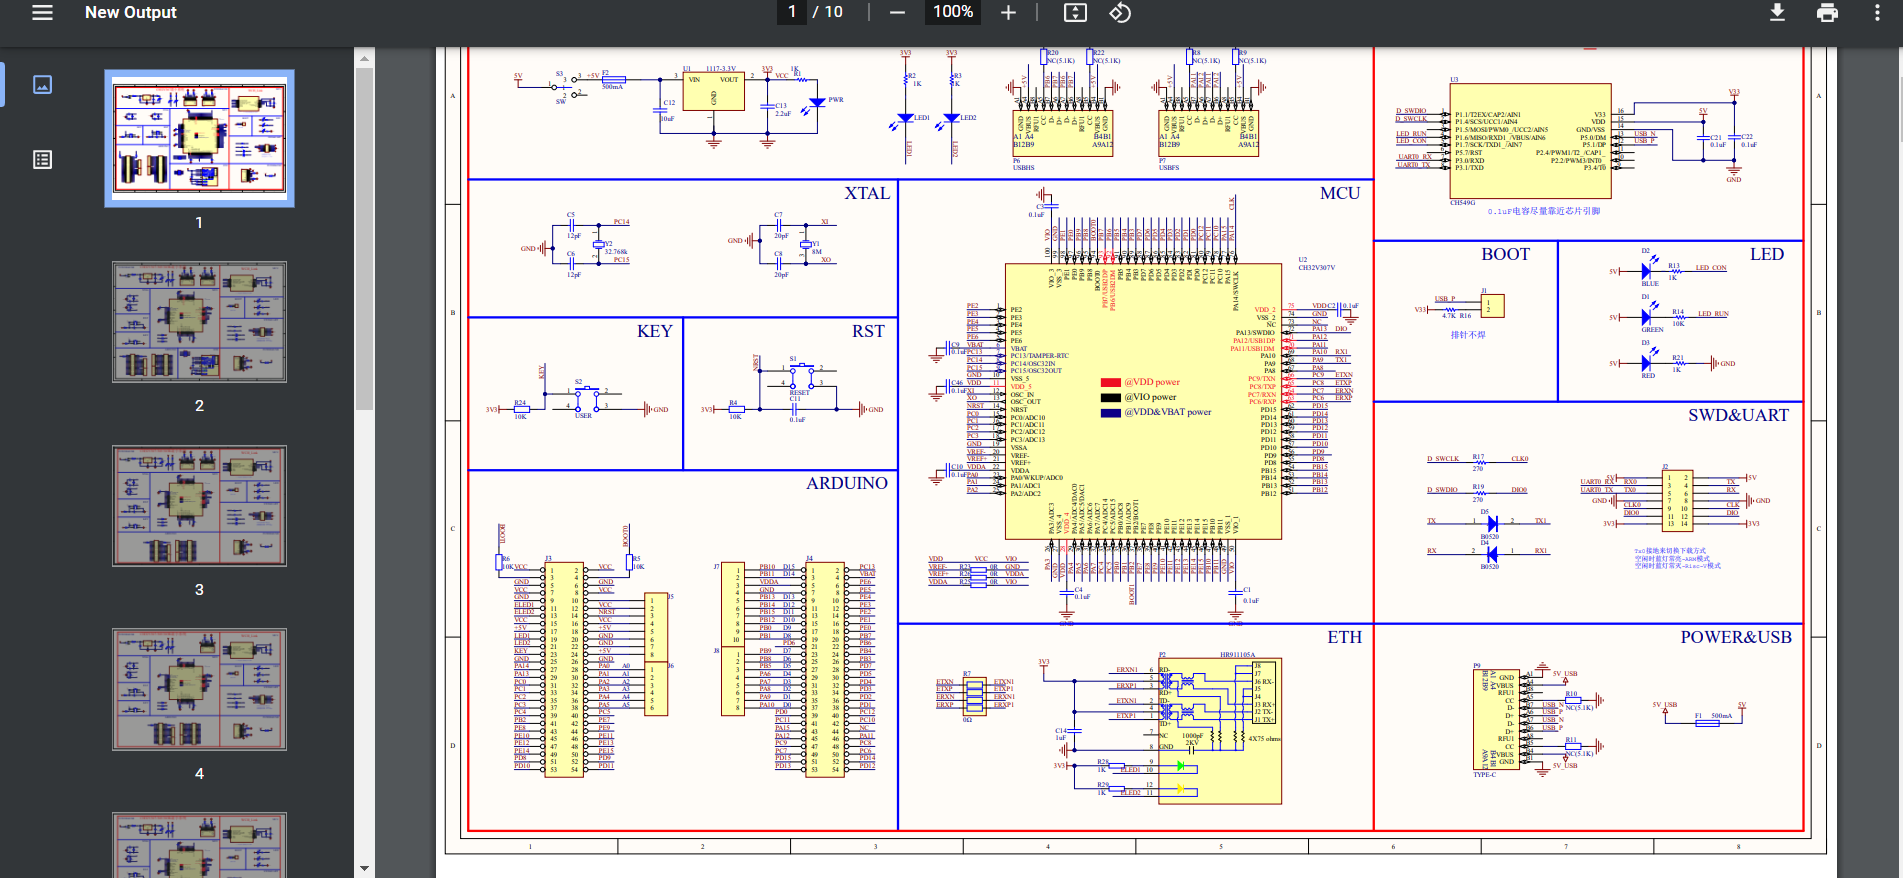Switch to document outline view

tap(42, 160)
